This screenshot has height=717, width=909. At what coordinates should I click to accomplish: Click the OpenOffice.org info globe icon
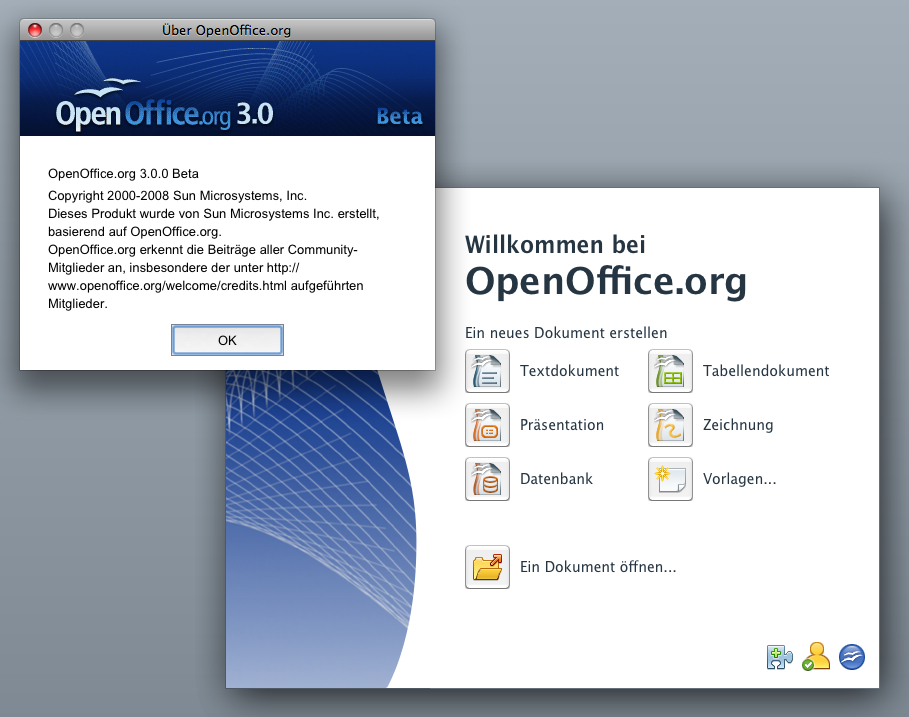[852, 657]
